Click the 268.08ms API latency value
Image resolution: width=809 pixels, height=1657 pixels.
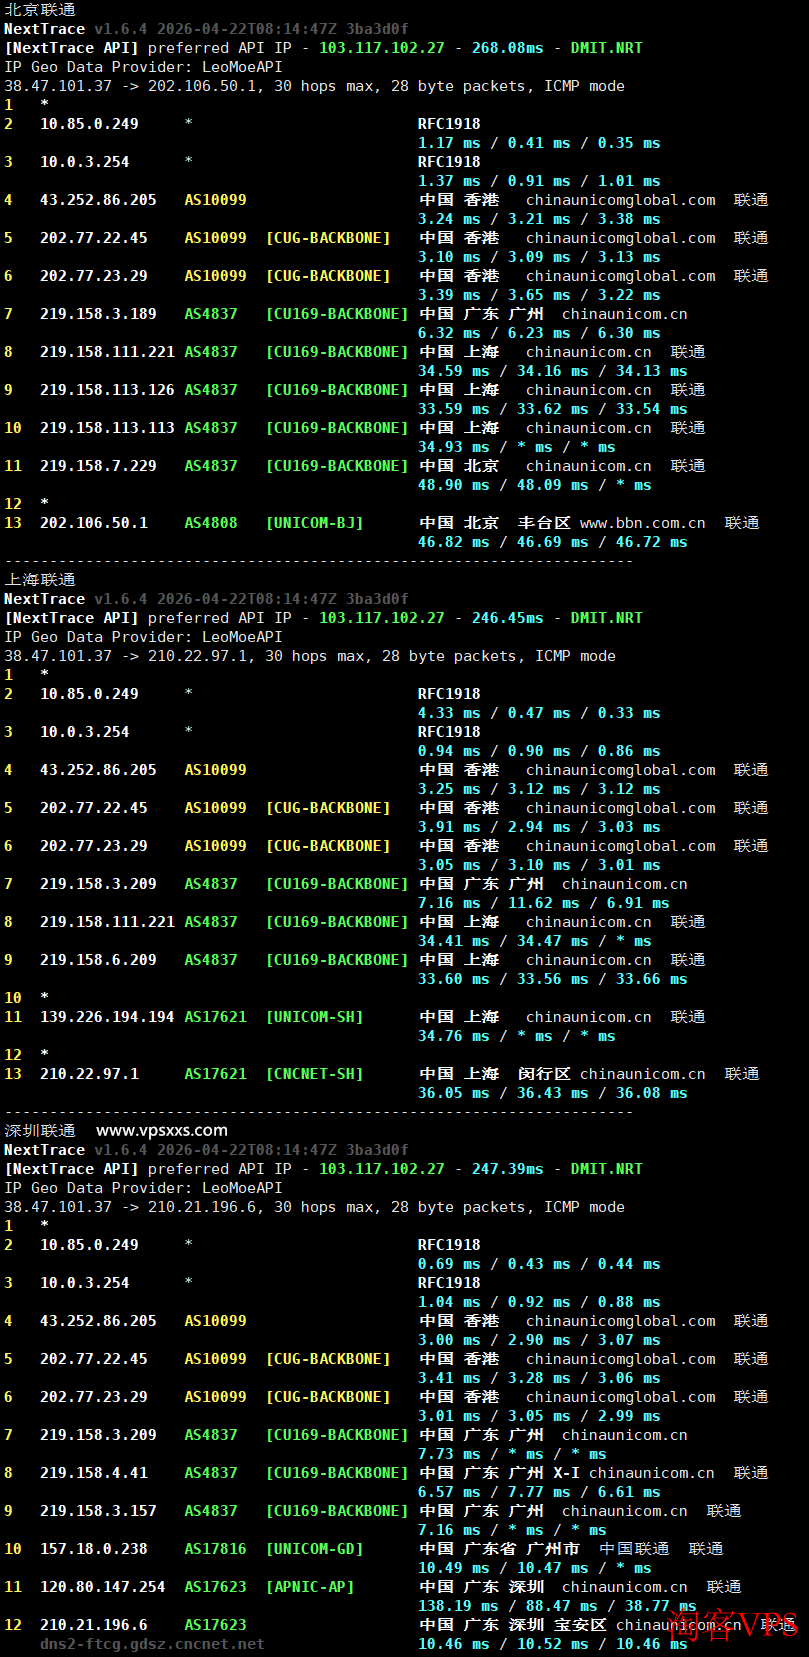point(508,48)
